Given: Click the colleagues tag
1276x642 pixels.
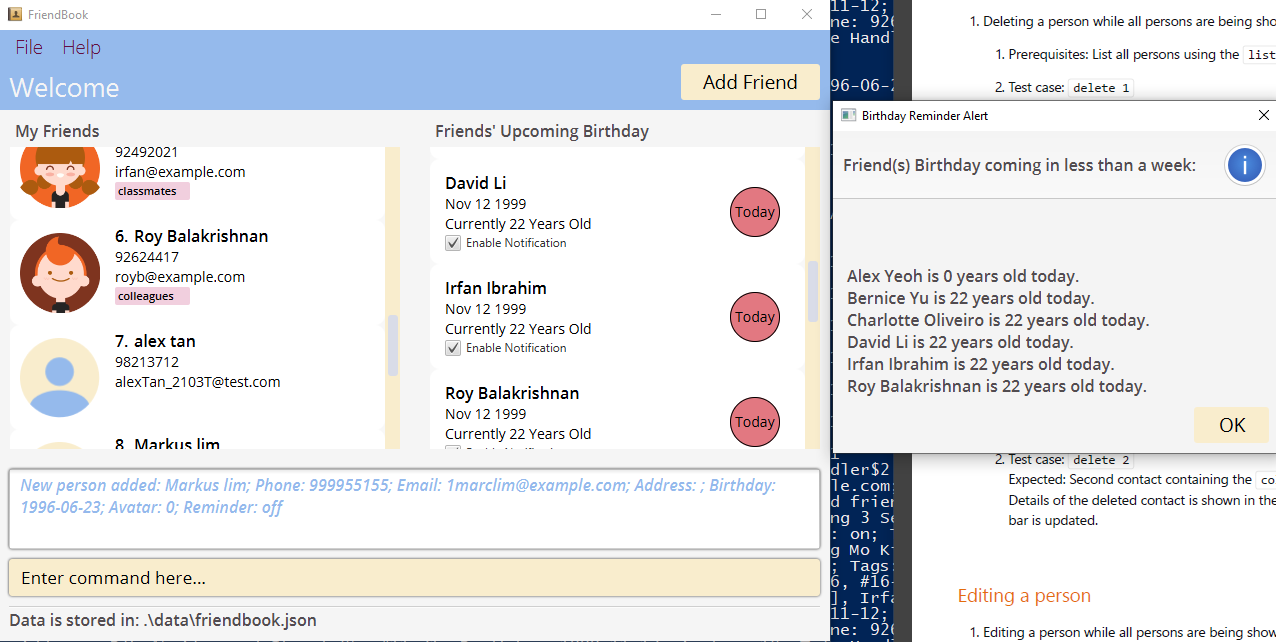Looking at the screenshot, I should tap(152, 296).
